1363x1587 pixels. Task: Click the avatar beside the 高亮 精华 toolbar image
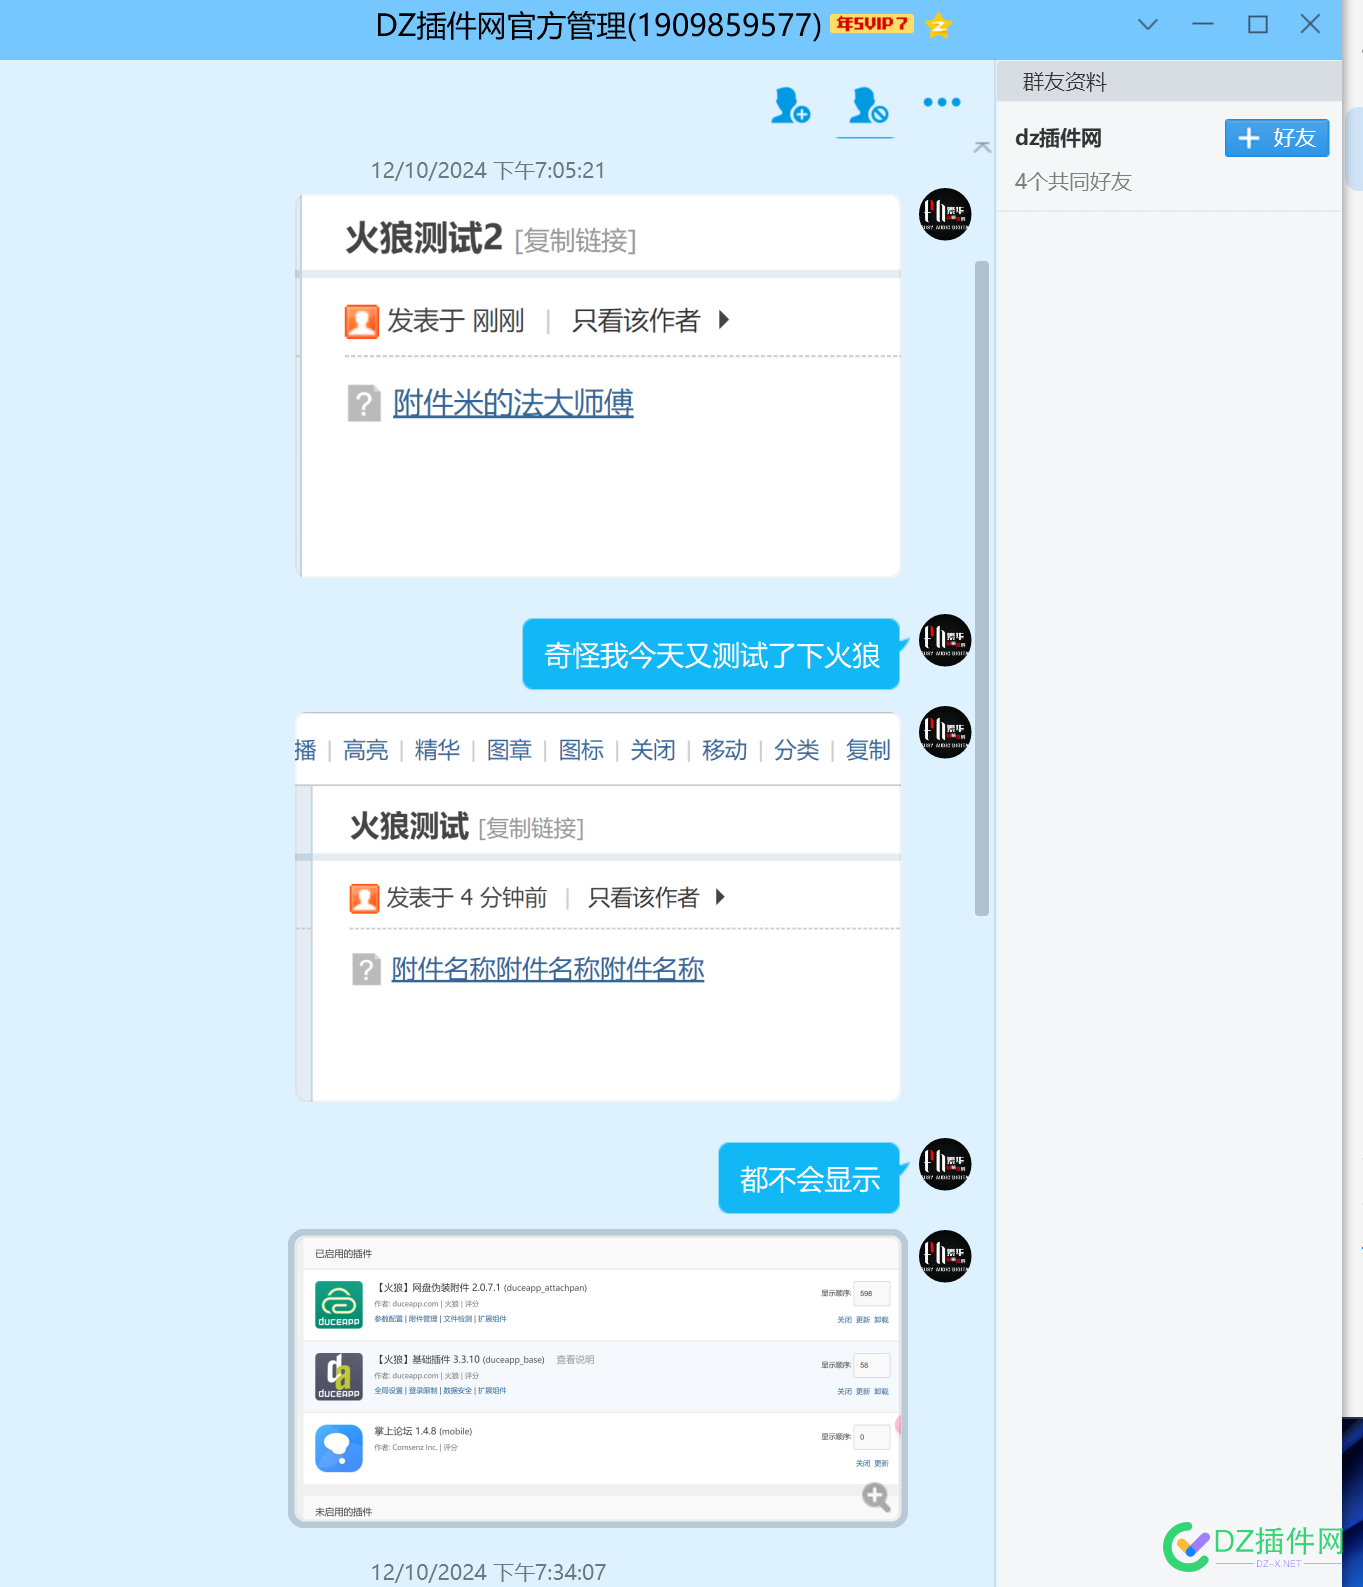tap(945, 732)
